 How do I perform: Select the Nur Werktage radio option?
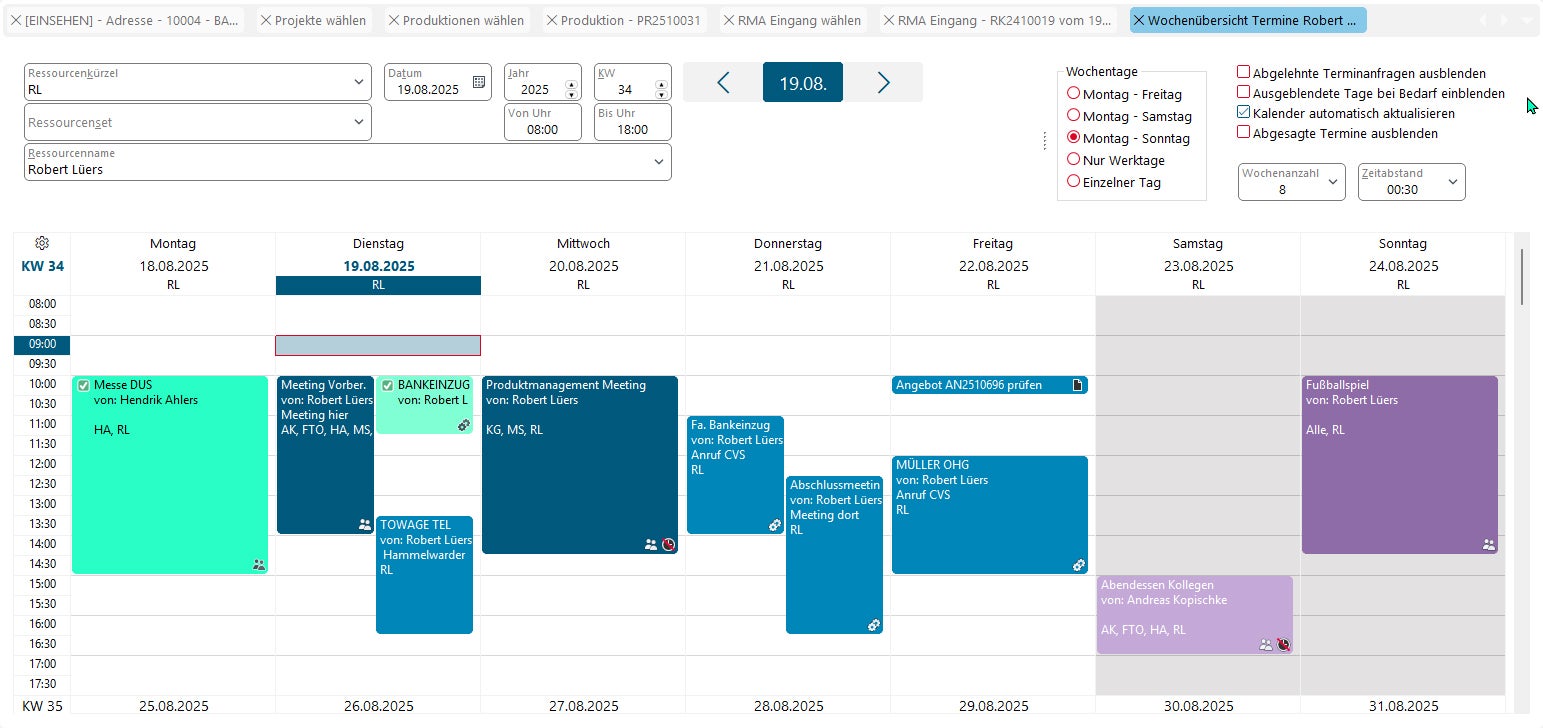pyautogui.click(x=1074, y=159)
